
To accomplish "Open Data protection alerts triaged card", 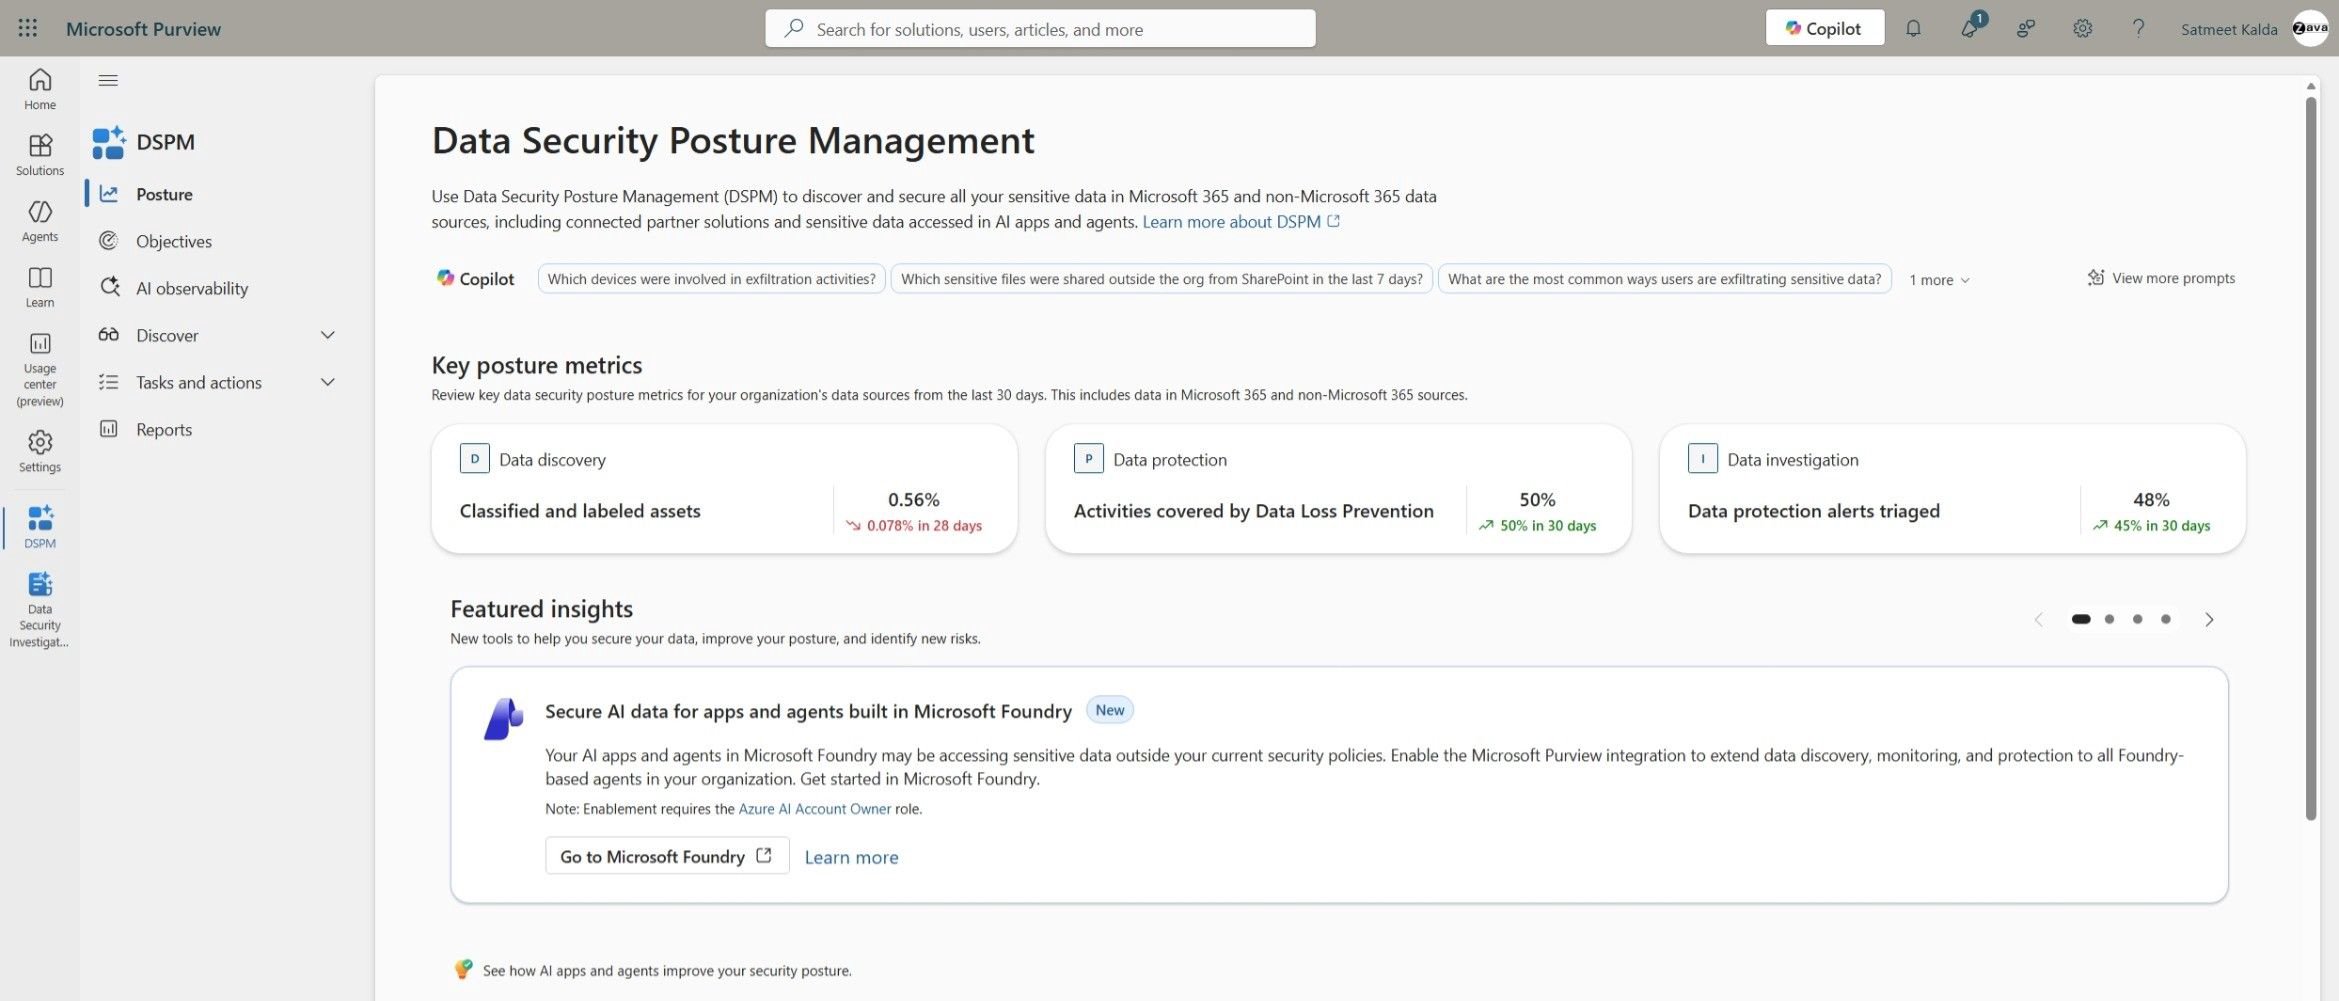I will pyautogui.click(x=1952, y=489).
